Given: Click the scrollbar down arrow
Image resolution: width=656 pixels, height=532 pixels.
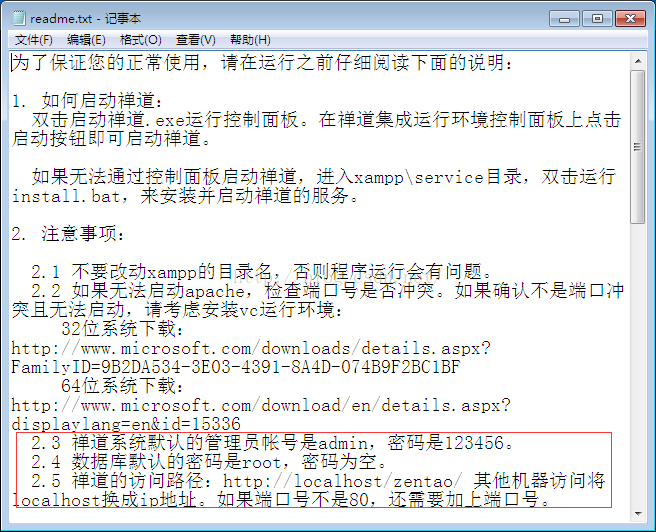Looking at the screenshot, I should 638,514.
